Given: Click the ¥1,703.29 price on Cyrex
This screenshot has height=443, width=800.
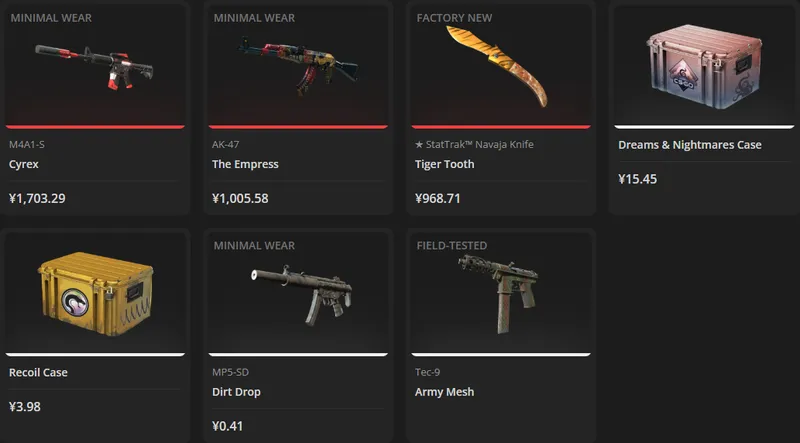Looking at the screenshot, I should coord(37,199).
